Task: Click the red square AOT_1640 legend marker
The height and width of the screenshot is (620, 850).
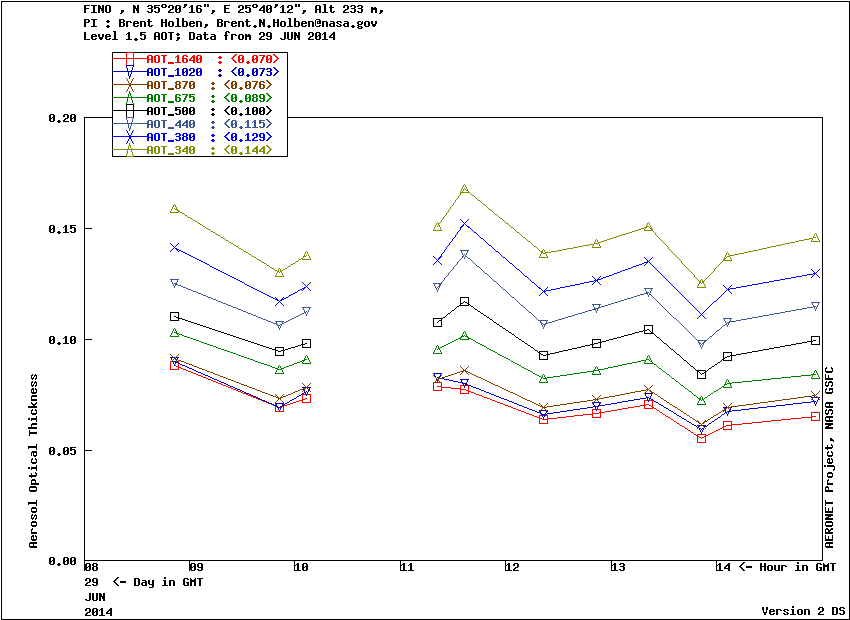Action: pyautogui.click(x=129, y=59)
